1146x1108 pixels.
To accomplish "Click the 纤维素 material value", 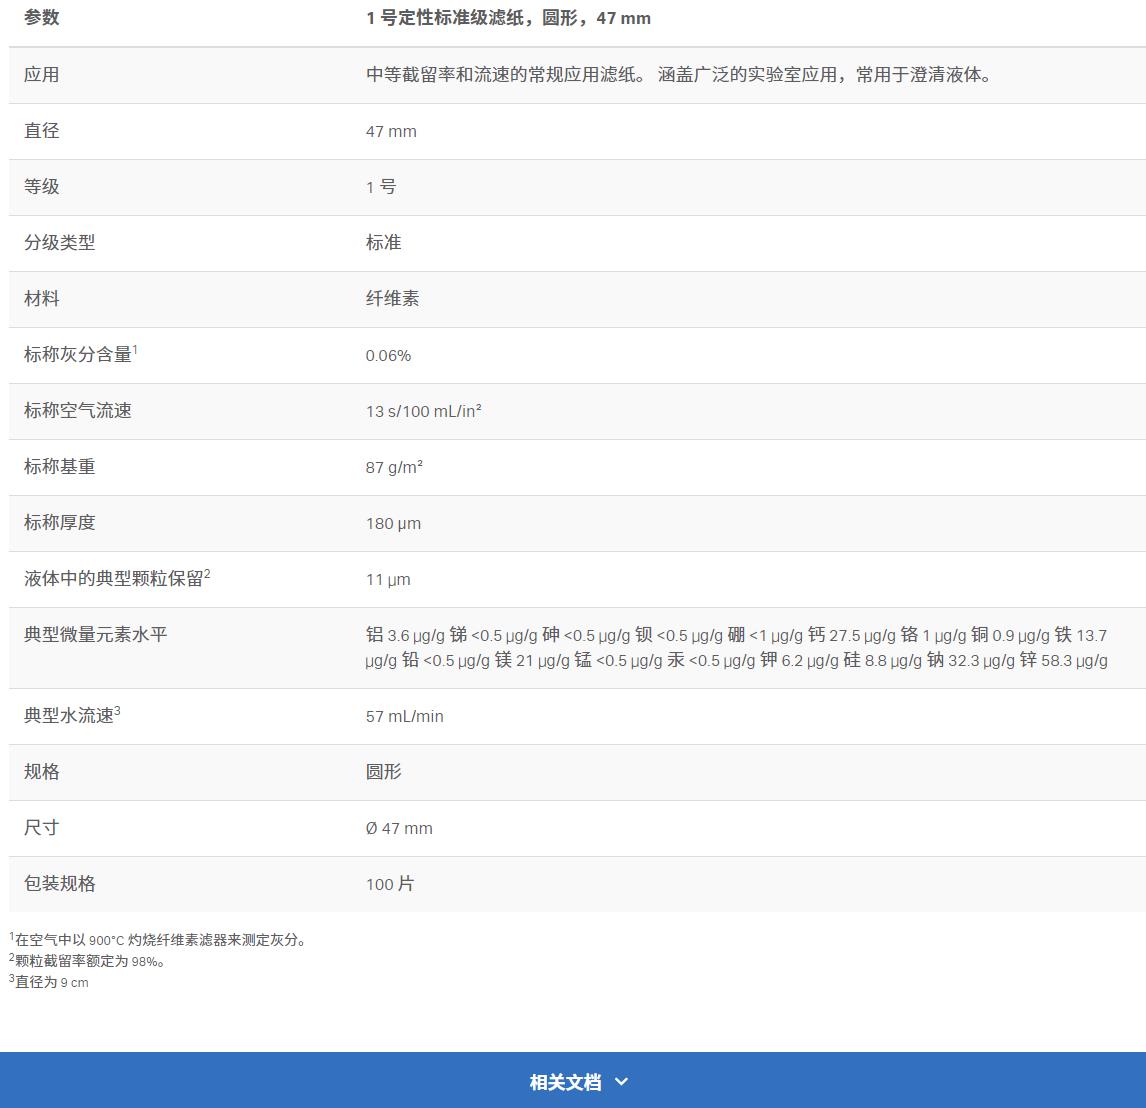I will [392, 299].
